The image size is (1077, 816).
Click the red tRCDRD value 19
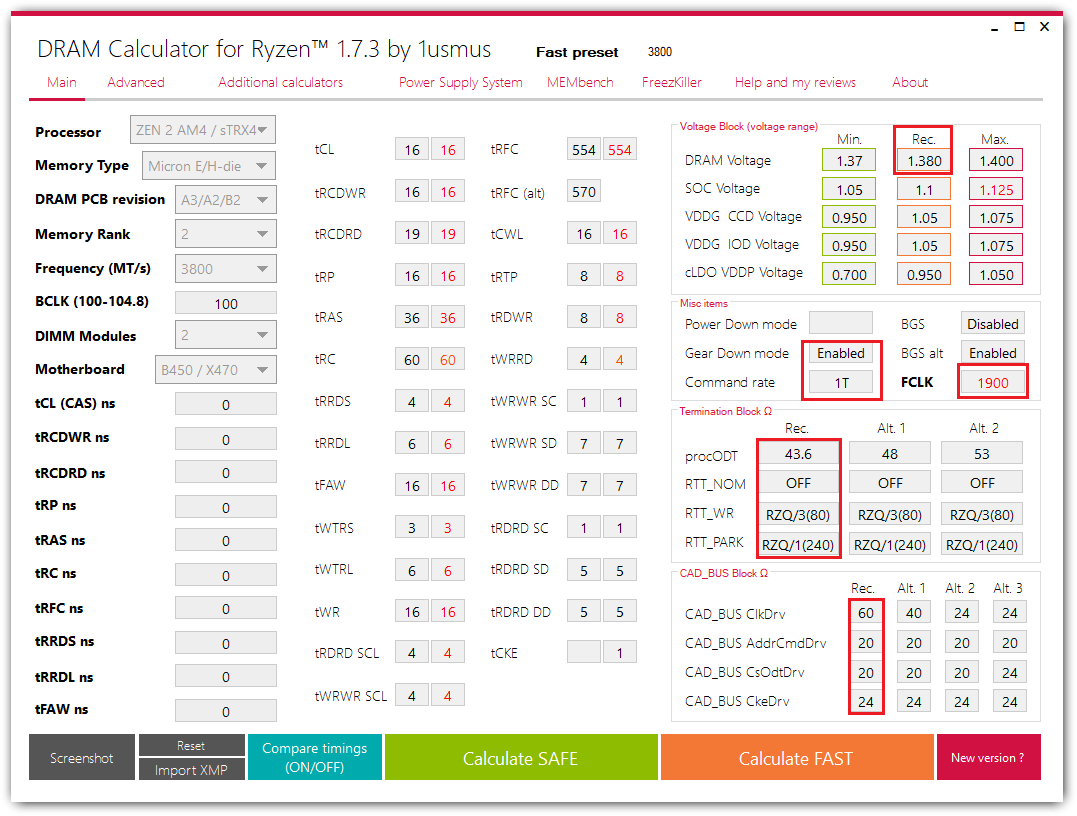coord(448,234)
